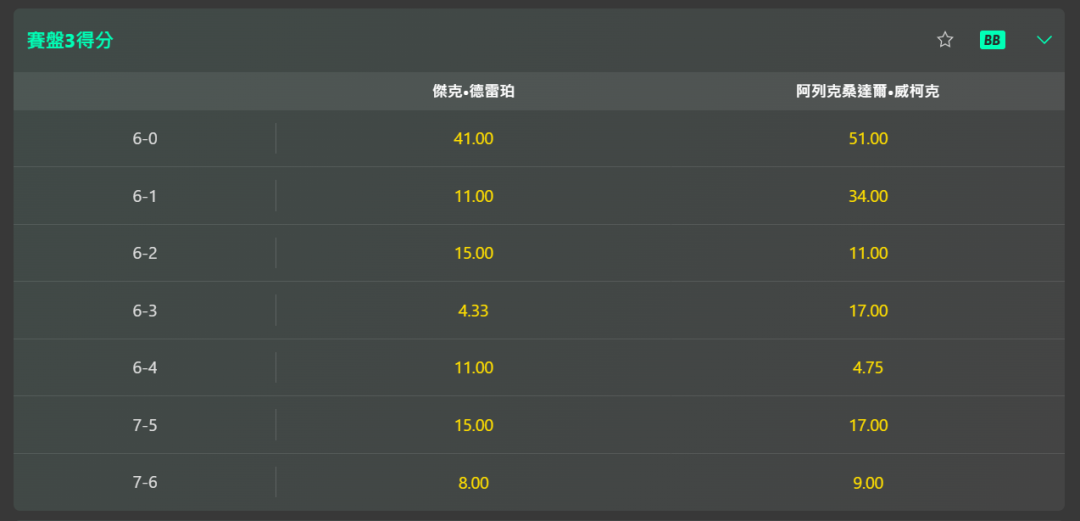Select 6-4 odds 11.00 under 傑克•德雷珀
Image resolution: width=1080 pixels, height=521 pixels.
pyautogui.click(x=473, y=368)
